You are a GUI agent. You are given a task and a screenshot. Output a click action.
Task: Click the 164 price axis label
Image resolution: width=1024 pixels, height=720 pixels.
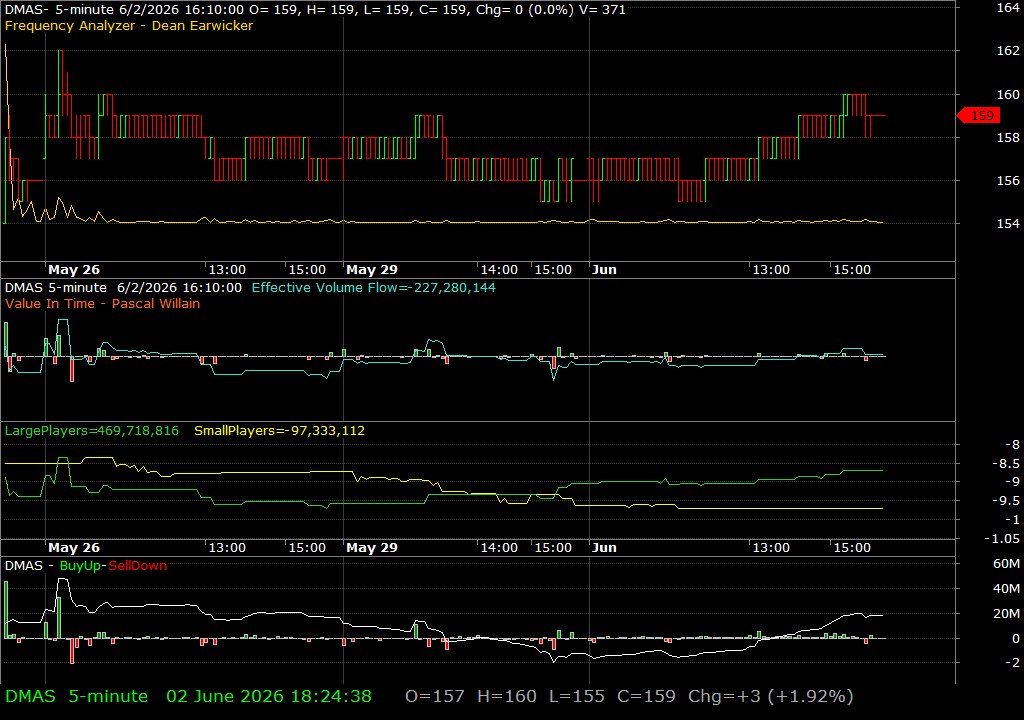coord(1008,8)
